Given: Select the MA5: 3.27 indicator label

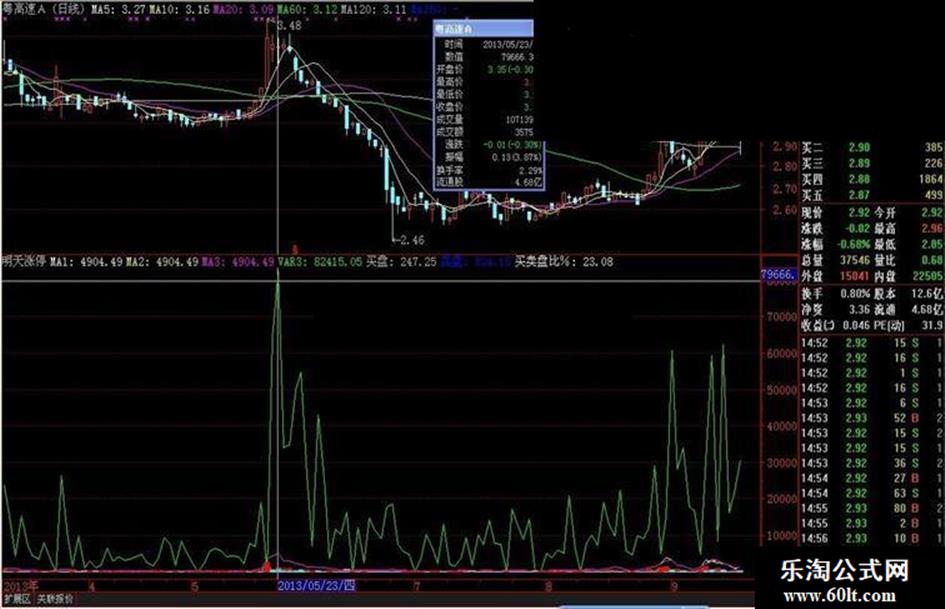Looking at the screenshot, I should (x=118, y=9).
